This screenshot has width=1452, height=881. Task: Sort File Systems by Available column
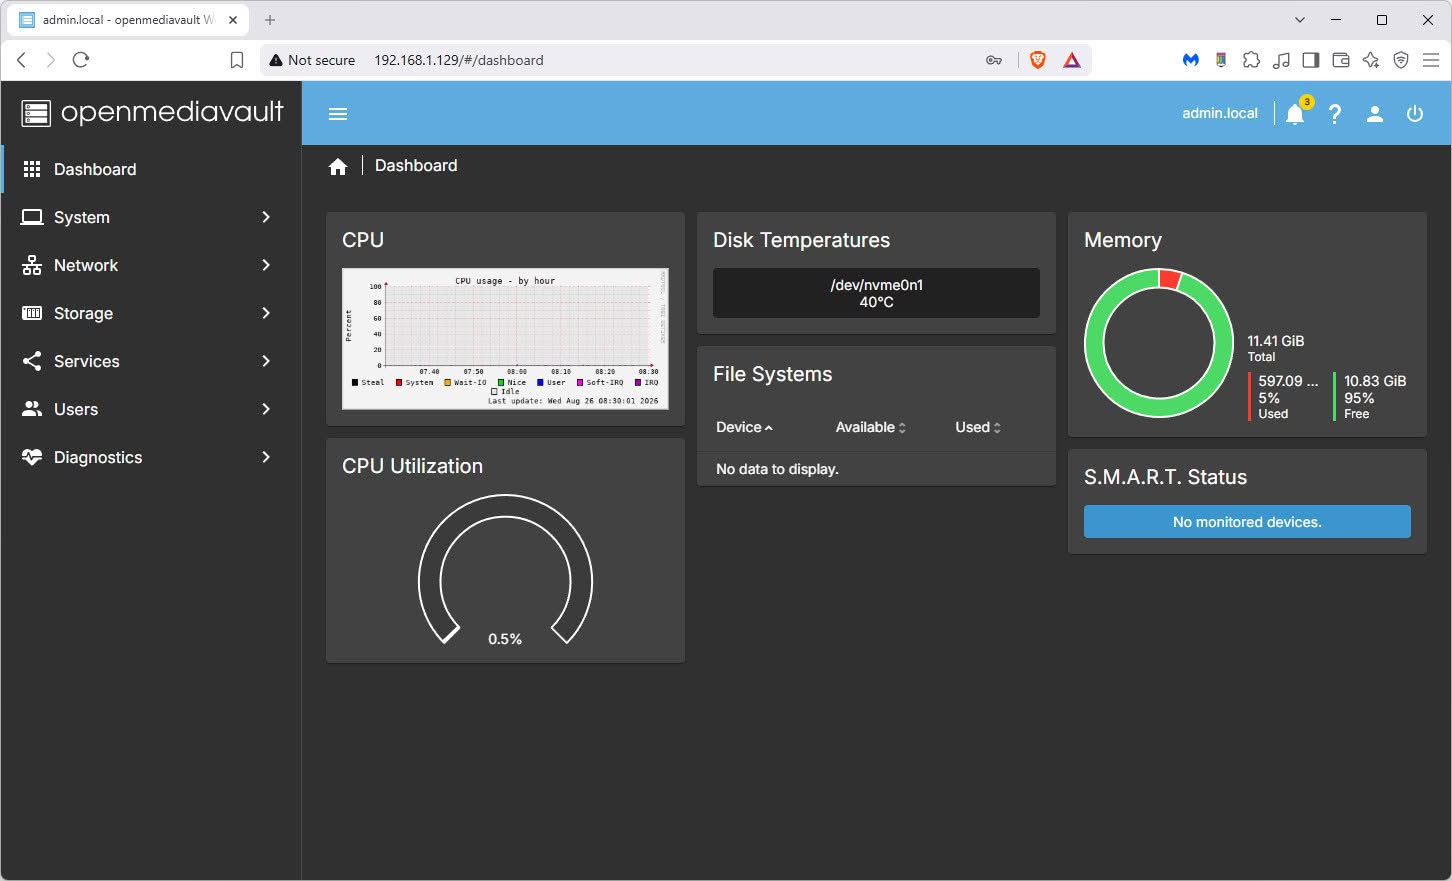870,427
